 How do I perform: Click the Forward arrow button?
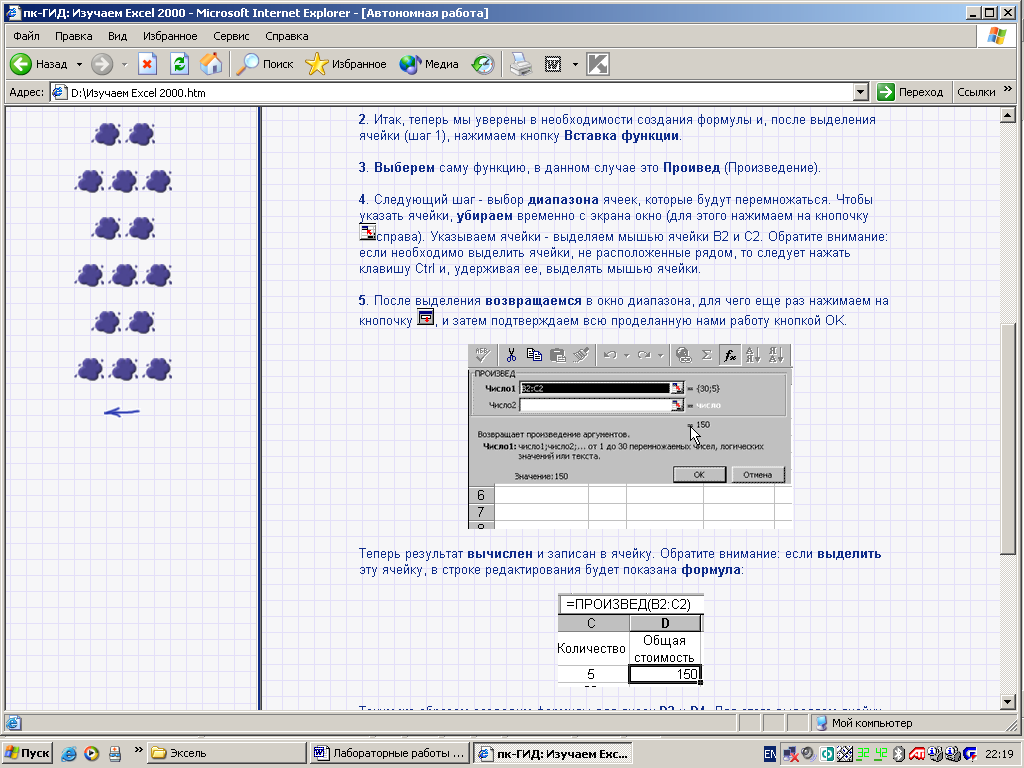pos(102,64)
